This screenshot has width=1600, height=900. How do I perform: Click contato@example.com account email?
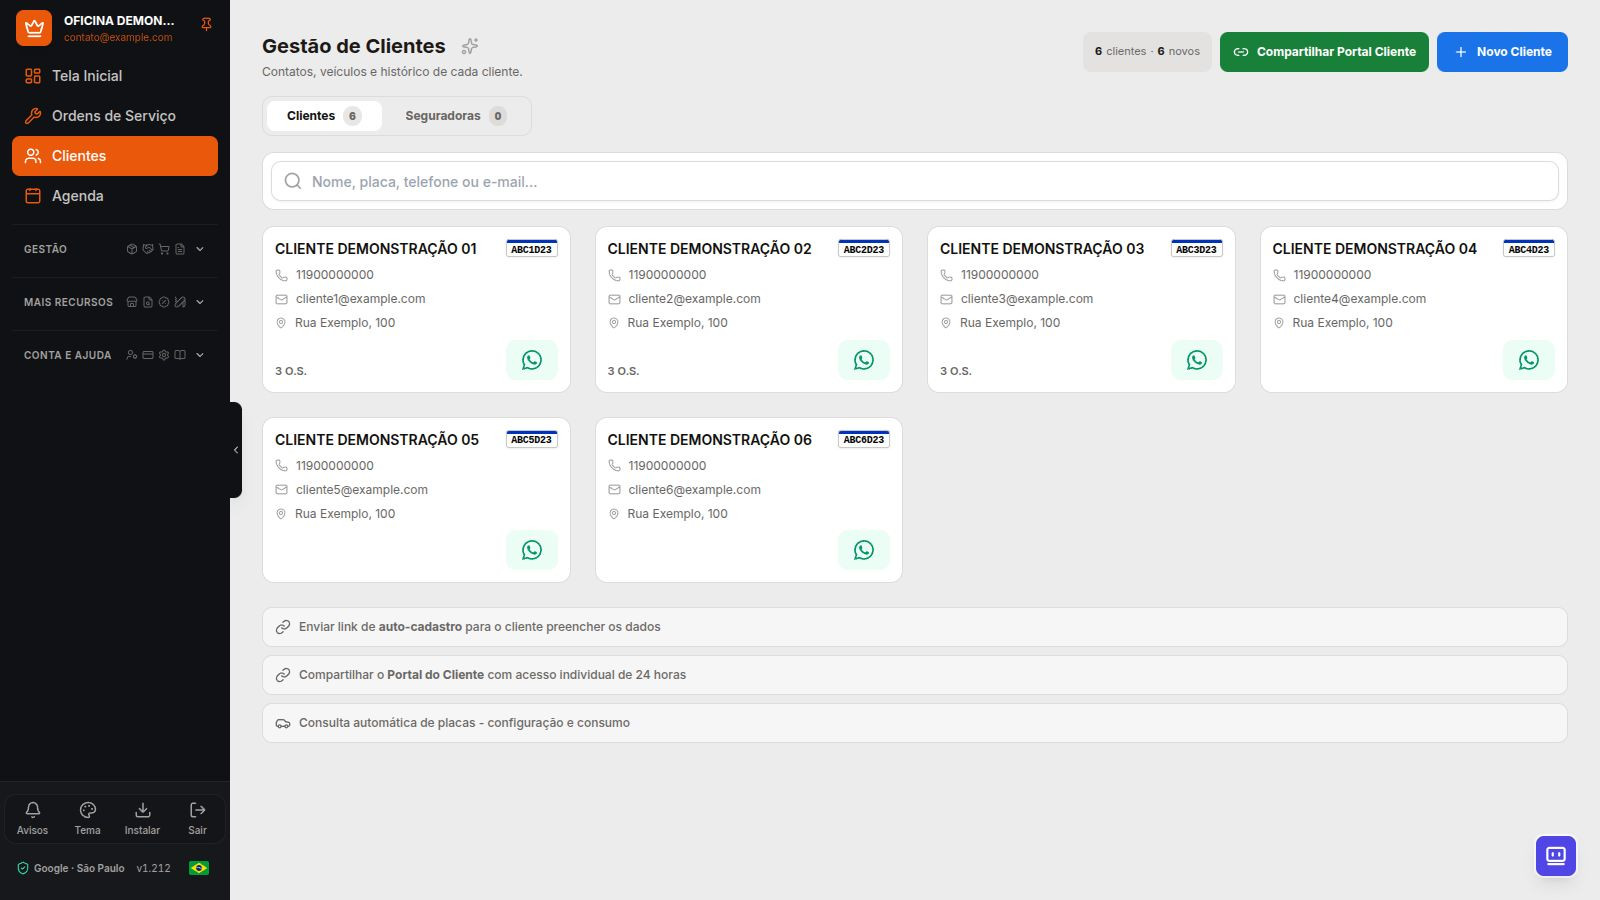click(118, 37)
